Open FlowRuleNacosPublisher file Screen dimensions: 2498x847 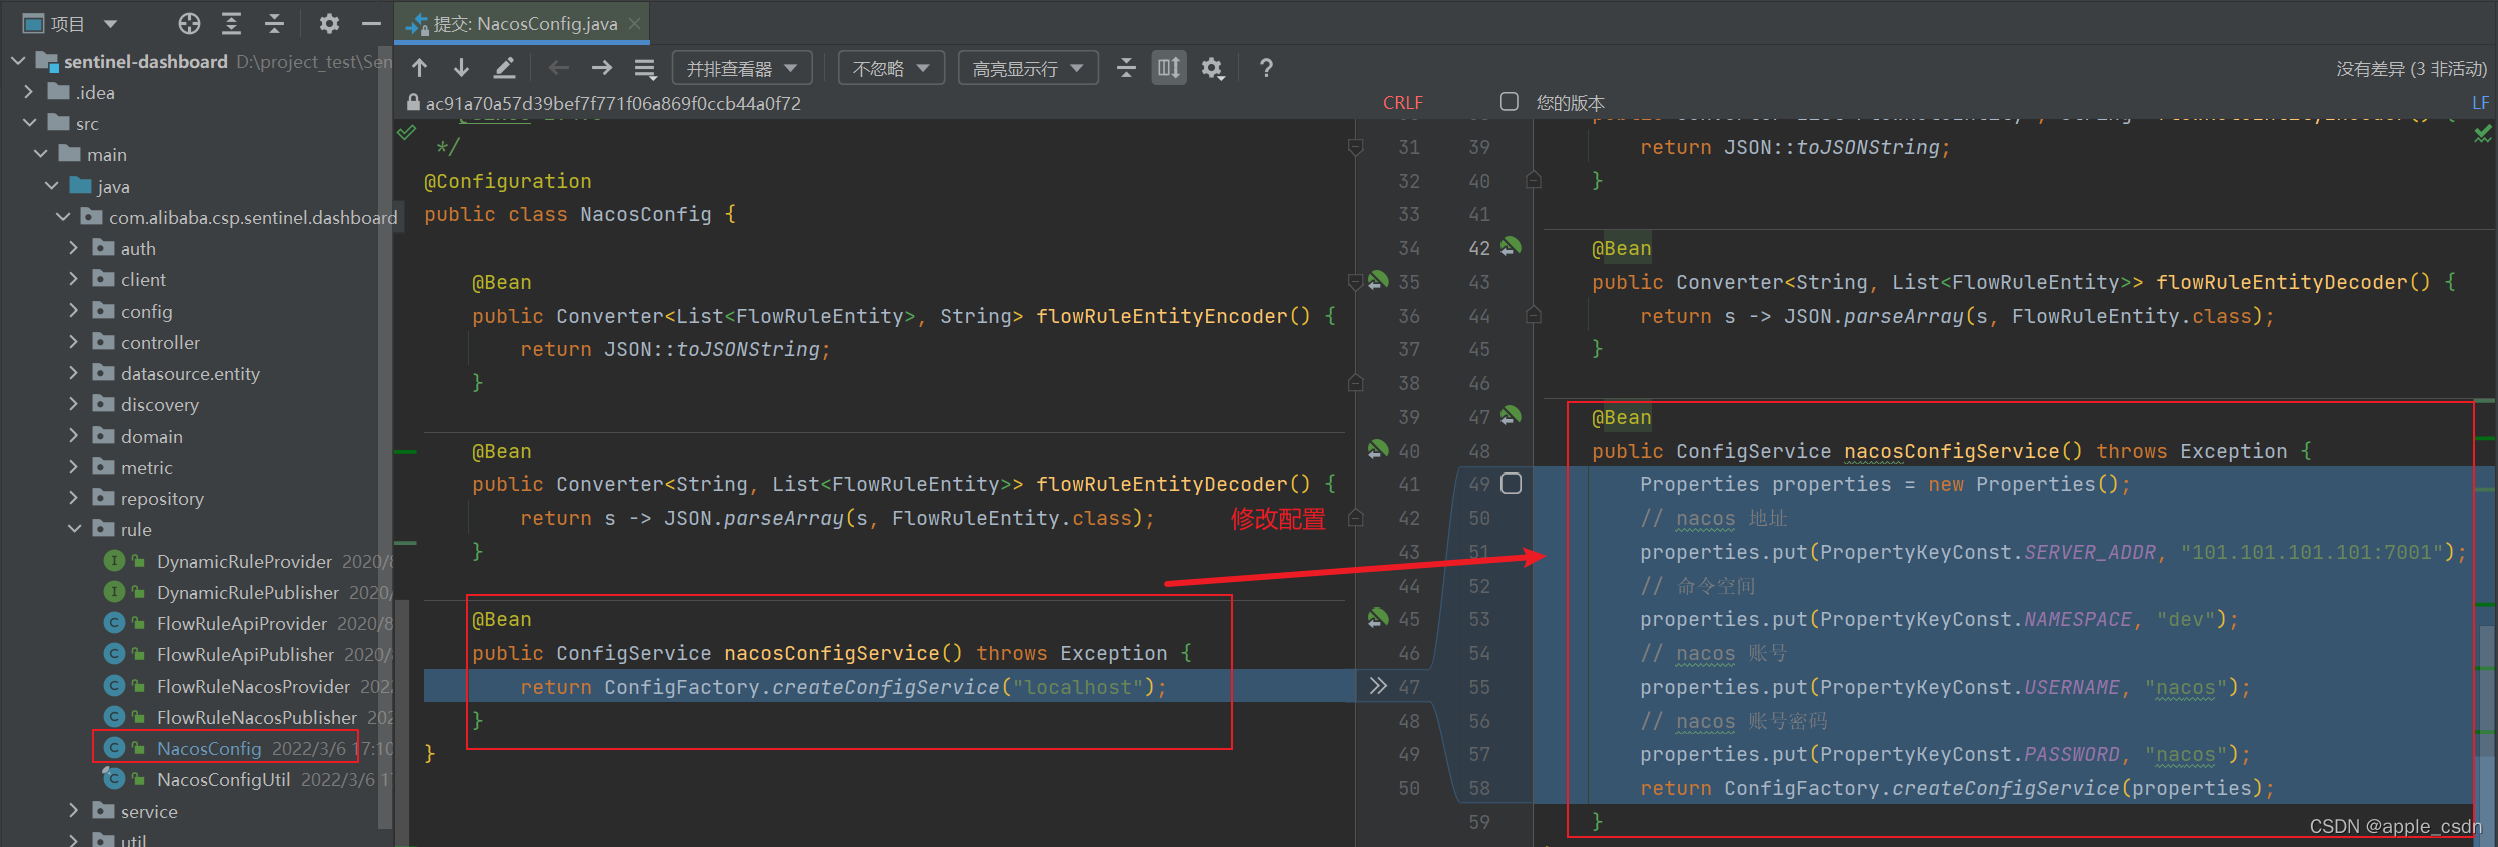256,717
